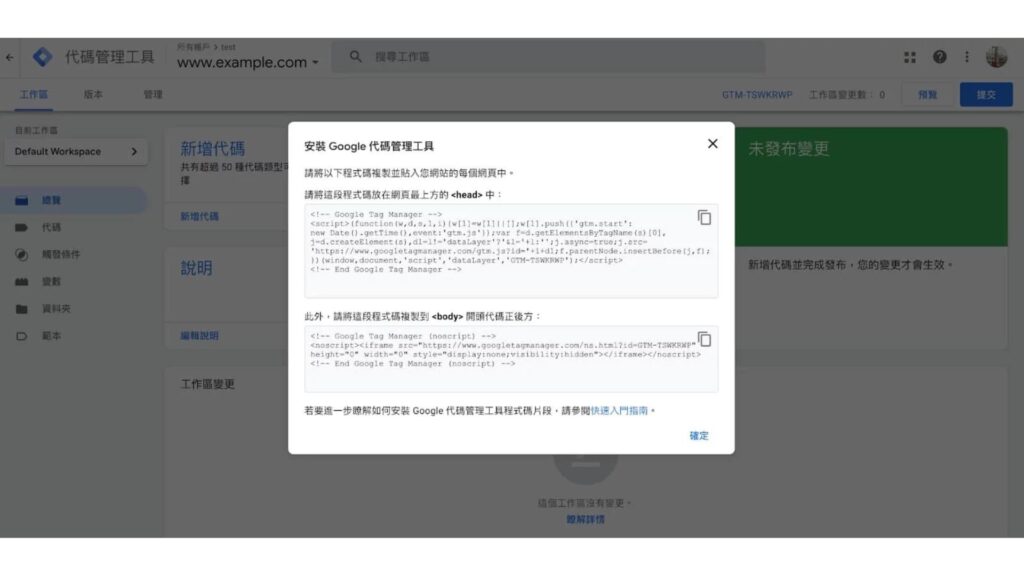This screenshot has height=576, width=1024.
Task: Click the 未發布變更 card heading
Action: (788, 149)
